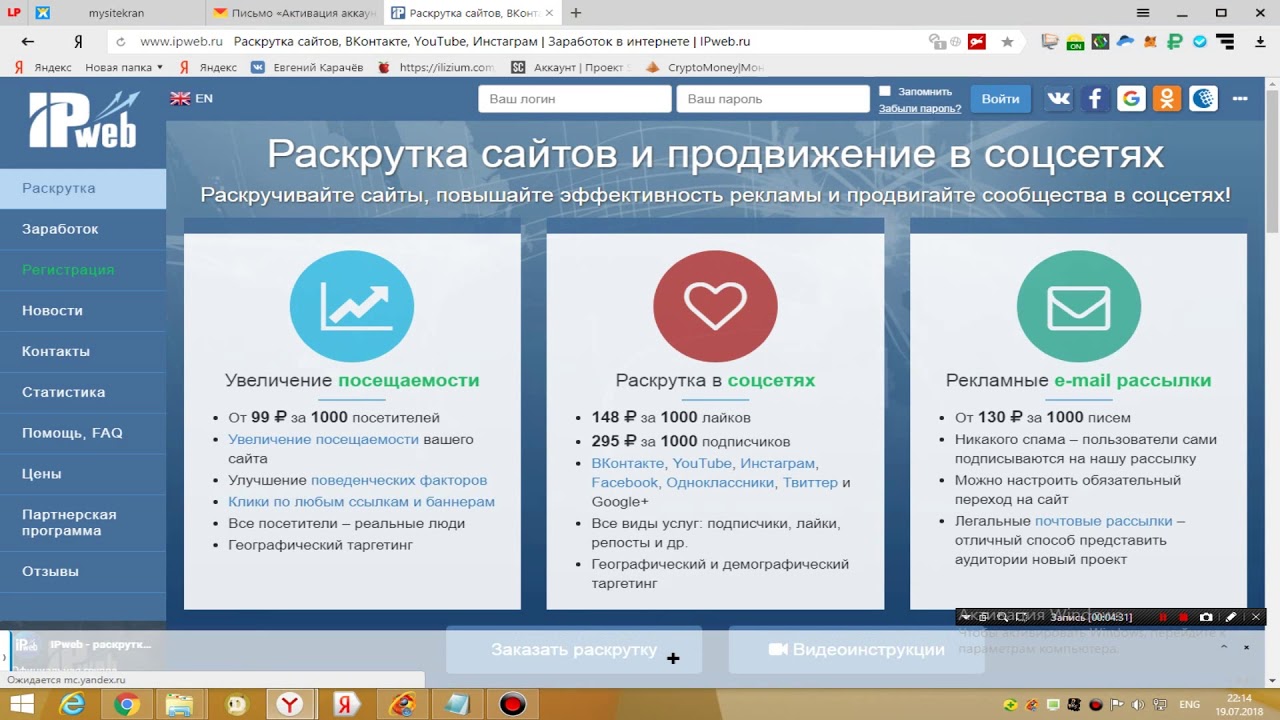This screenshot has width=1280, height=720.
Task: Open the поведенческих факторов link
Action: [x=399, y=480]
